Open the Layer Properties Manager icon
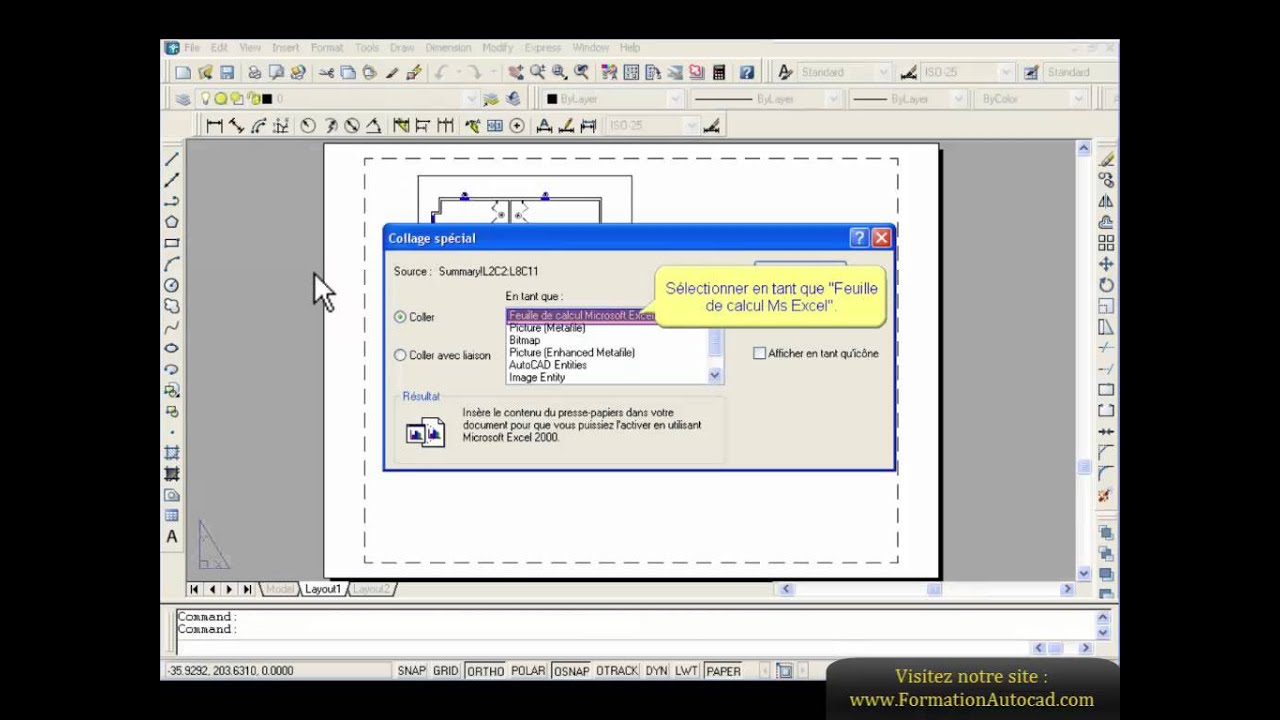 tap(183, 99)
